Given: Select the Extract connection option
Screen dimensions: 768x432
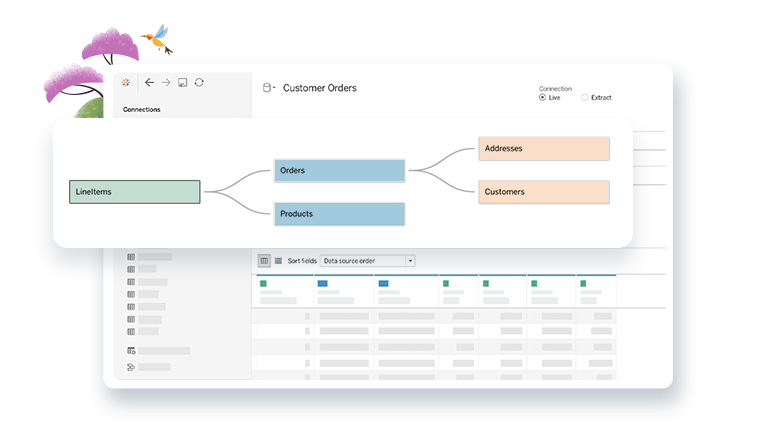Looking at the screenshot, I should coord(585,98).
